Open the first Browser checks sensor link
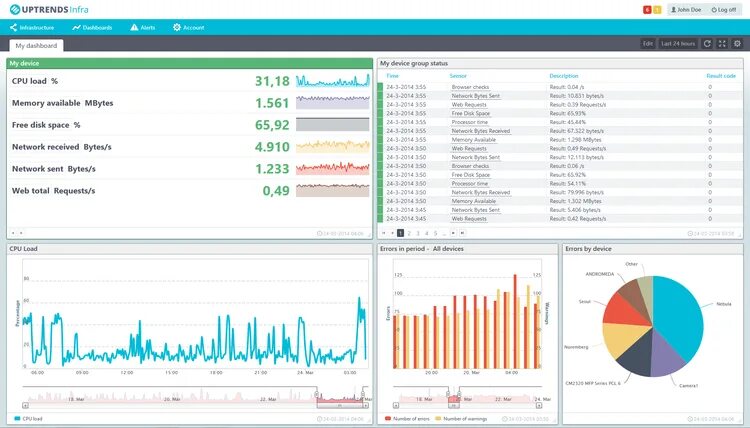Screen dimensions: 750x428 [470, 87]
